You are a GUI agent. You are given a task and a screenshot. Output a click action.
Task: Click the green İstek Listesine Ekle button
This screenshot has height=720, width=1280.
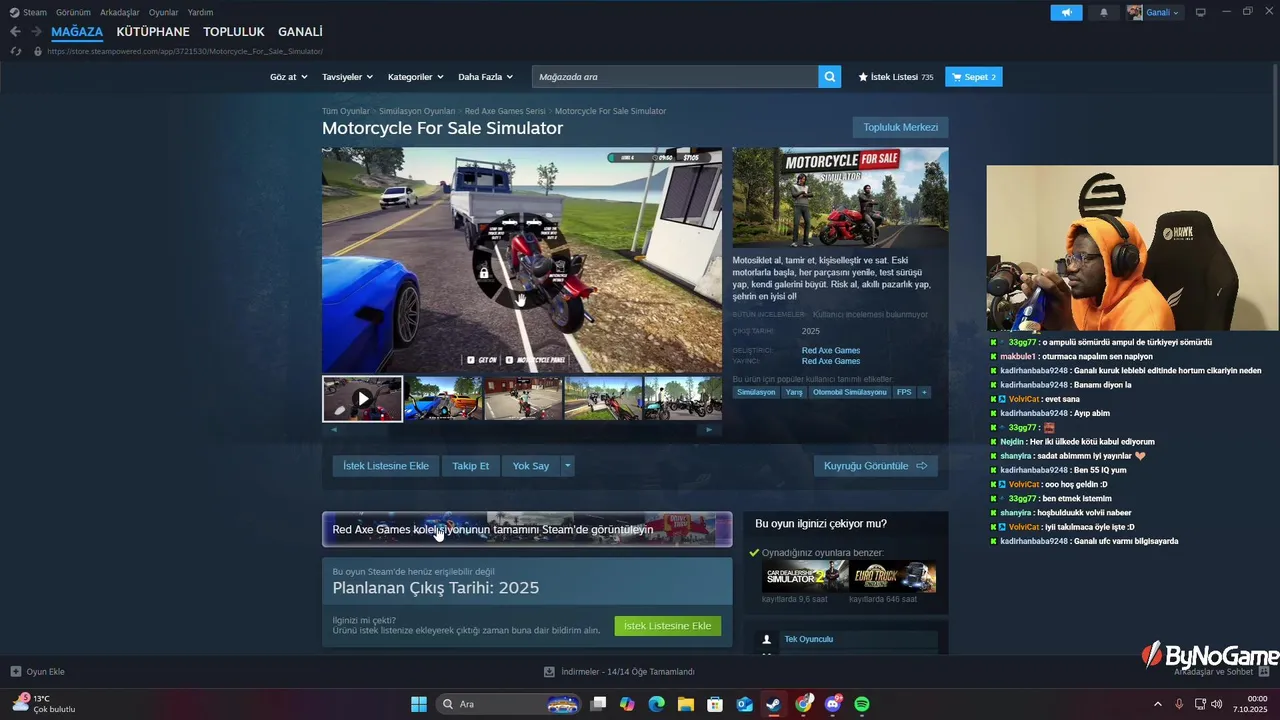[667, 626]
